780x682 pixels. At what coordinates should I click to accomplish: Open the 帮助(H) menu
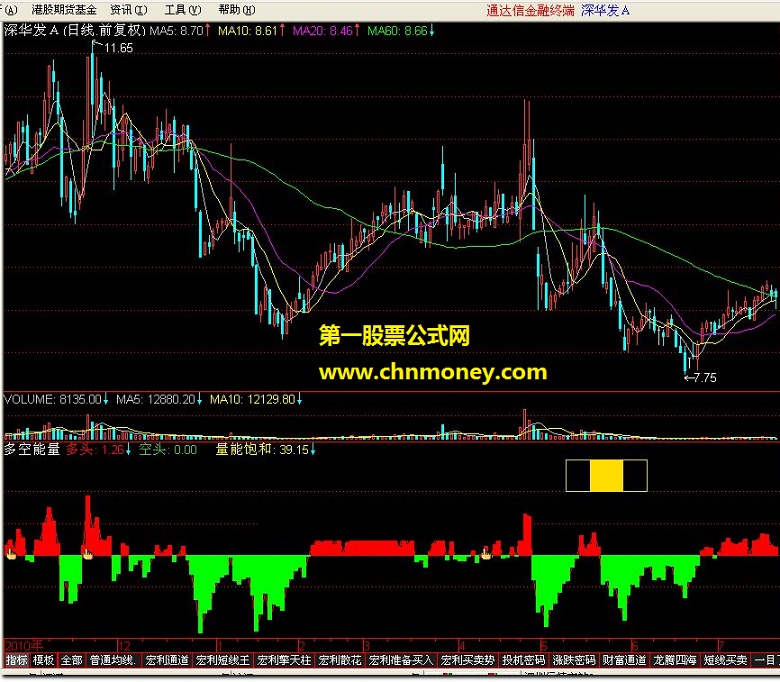(237, 10)
